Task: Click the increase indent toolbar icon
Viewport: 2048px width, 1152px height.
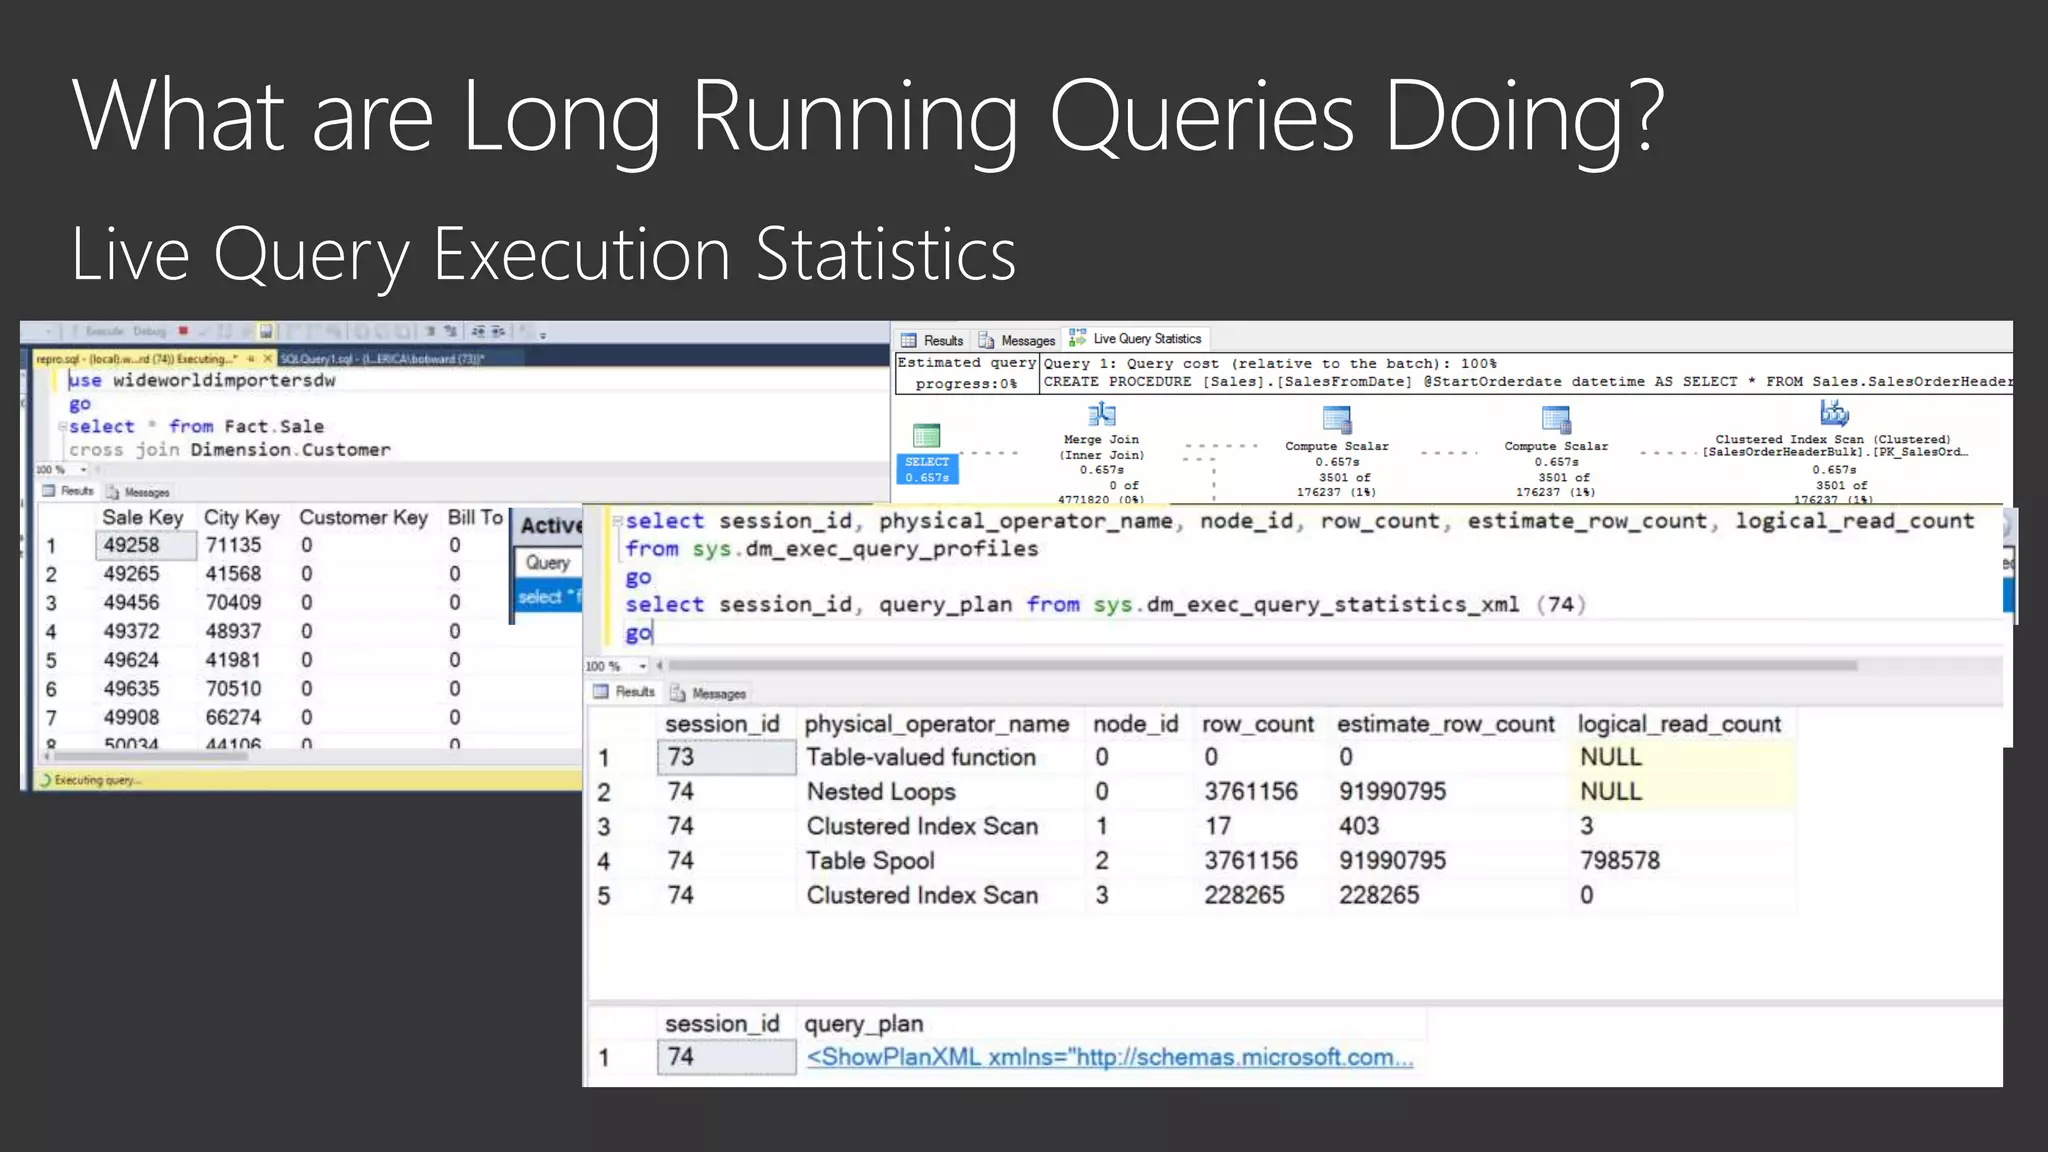Action: (x=498, y=331)
